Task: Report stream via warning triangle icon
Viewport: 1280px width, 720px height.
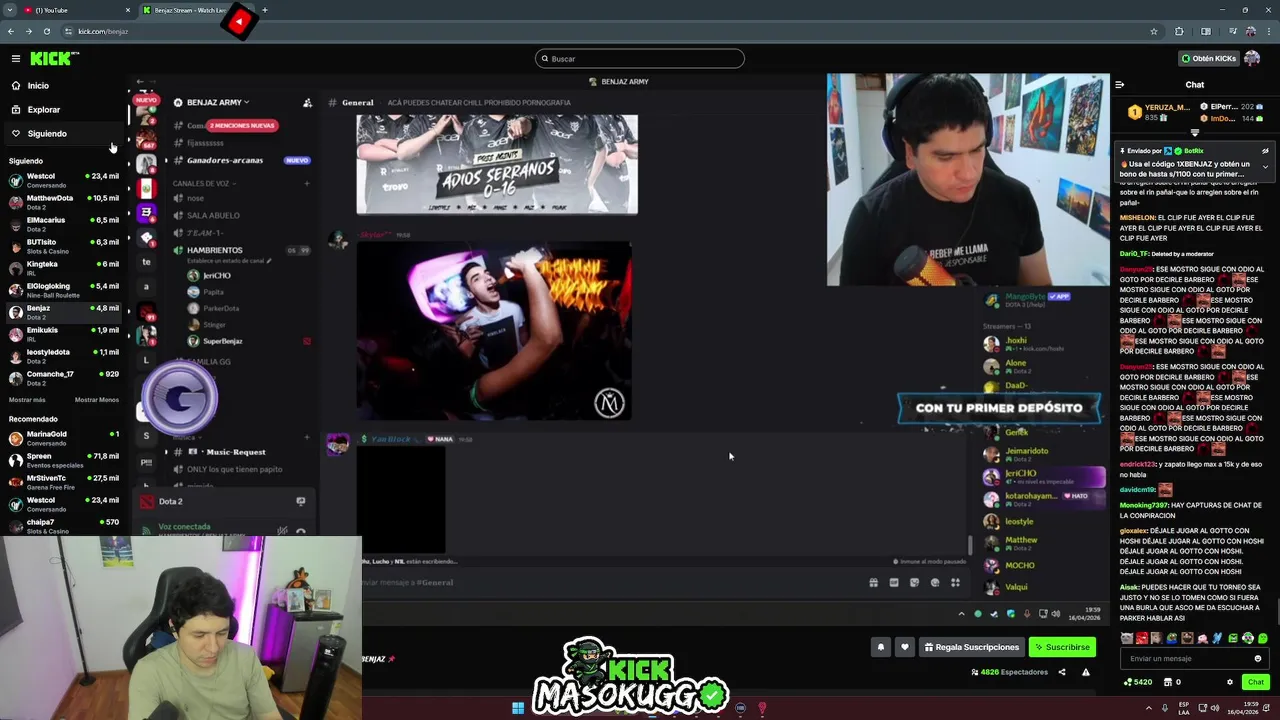Action: point(1086,672)
